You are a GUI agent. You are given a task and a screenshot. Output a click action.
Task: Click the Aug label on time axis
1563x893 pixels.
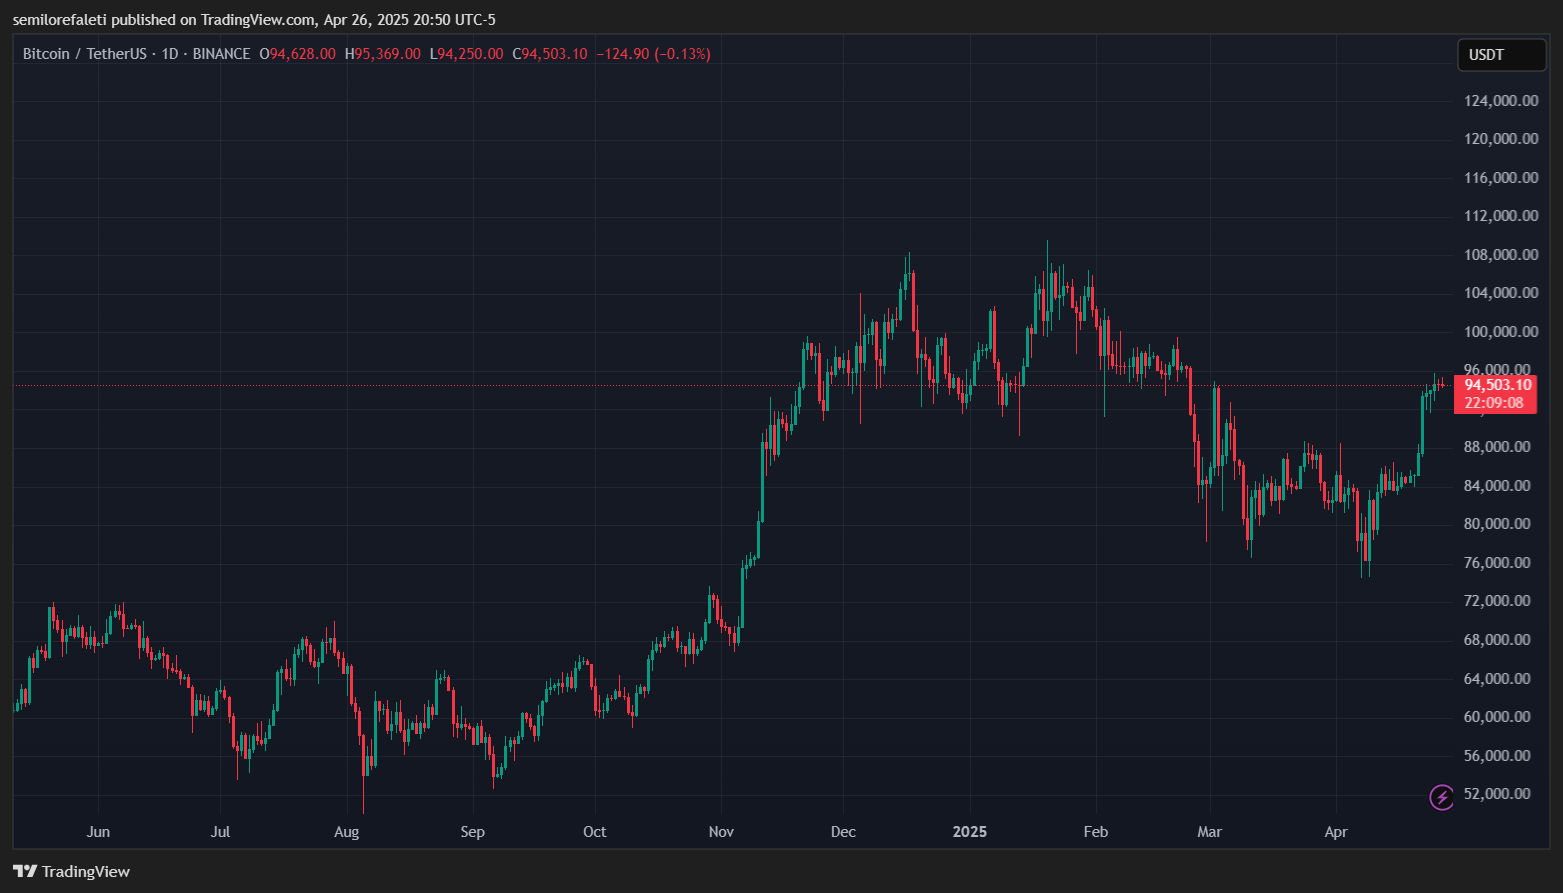(x=346, y=832)
